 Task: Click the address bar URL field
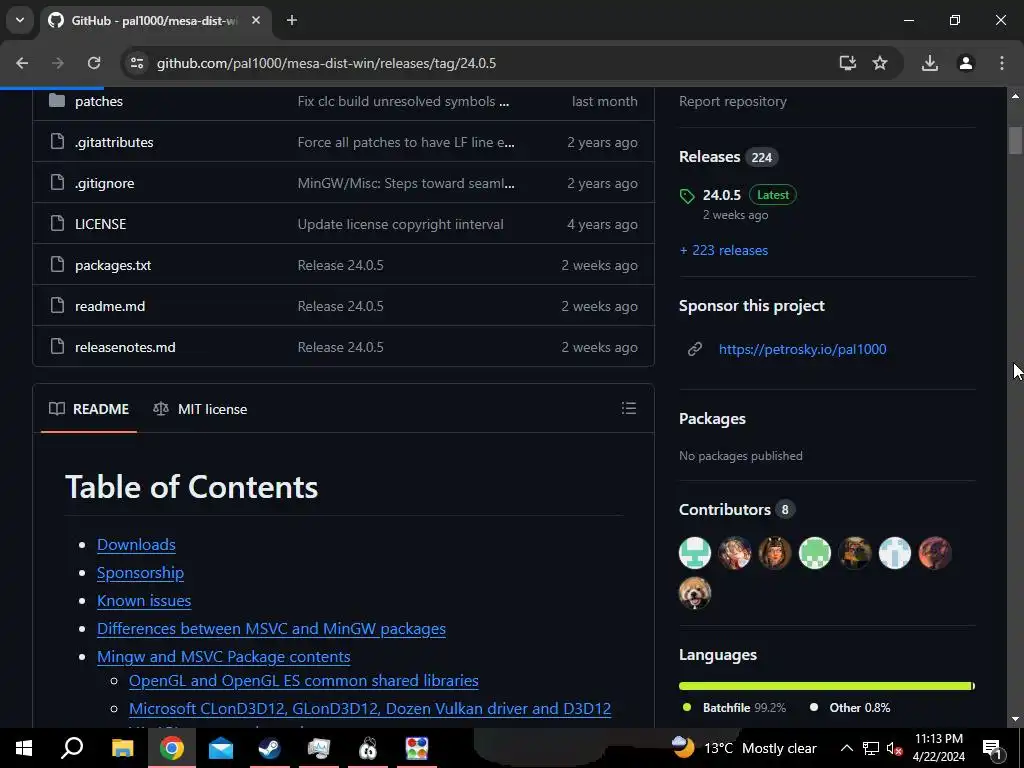point(326,63)
